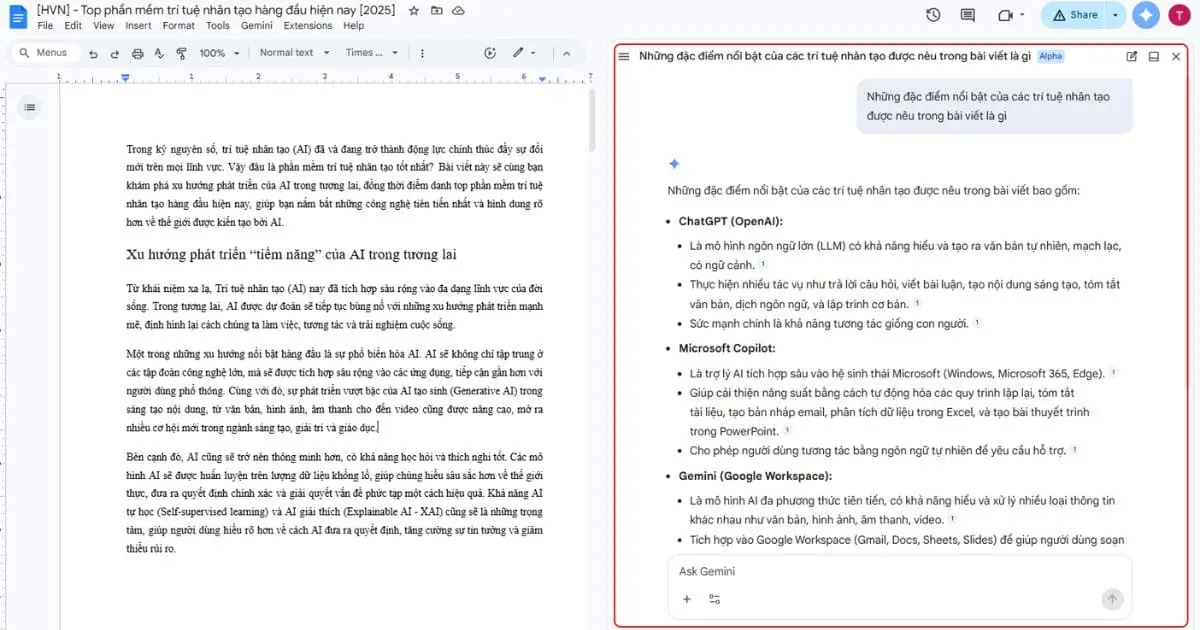Open the Help menu
Image resolution: width=1200 pixels, height=630 pixels.
click(x=353, y=26)
